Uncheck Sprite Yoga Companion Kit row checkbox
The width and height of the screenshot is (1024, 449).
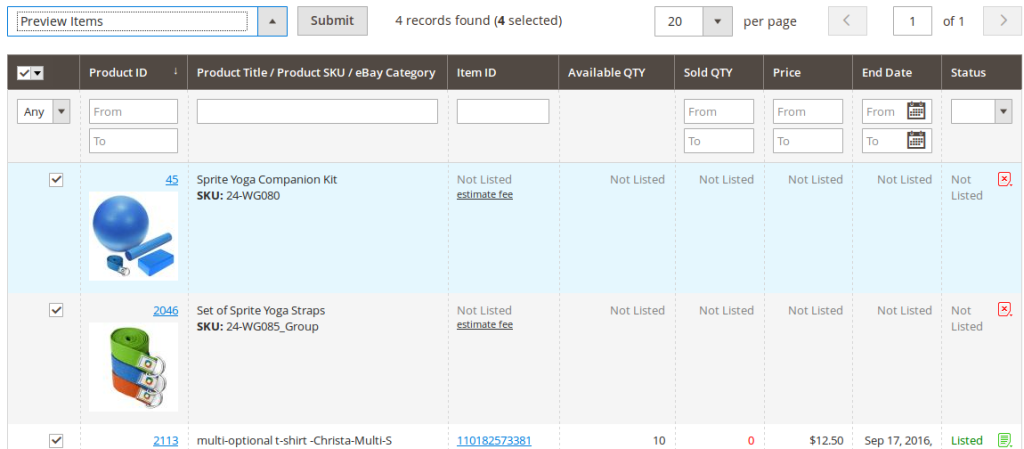[x=56, y=180]
